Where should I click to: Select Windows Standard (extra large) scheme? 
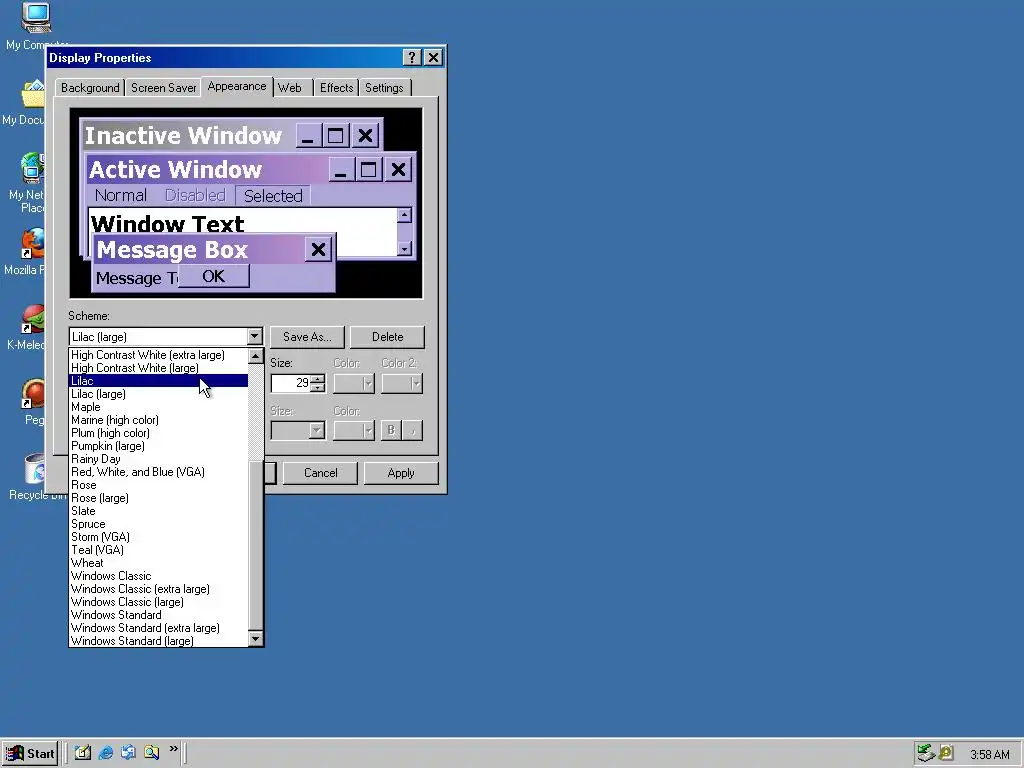[158, 628]
